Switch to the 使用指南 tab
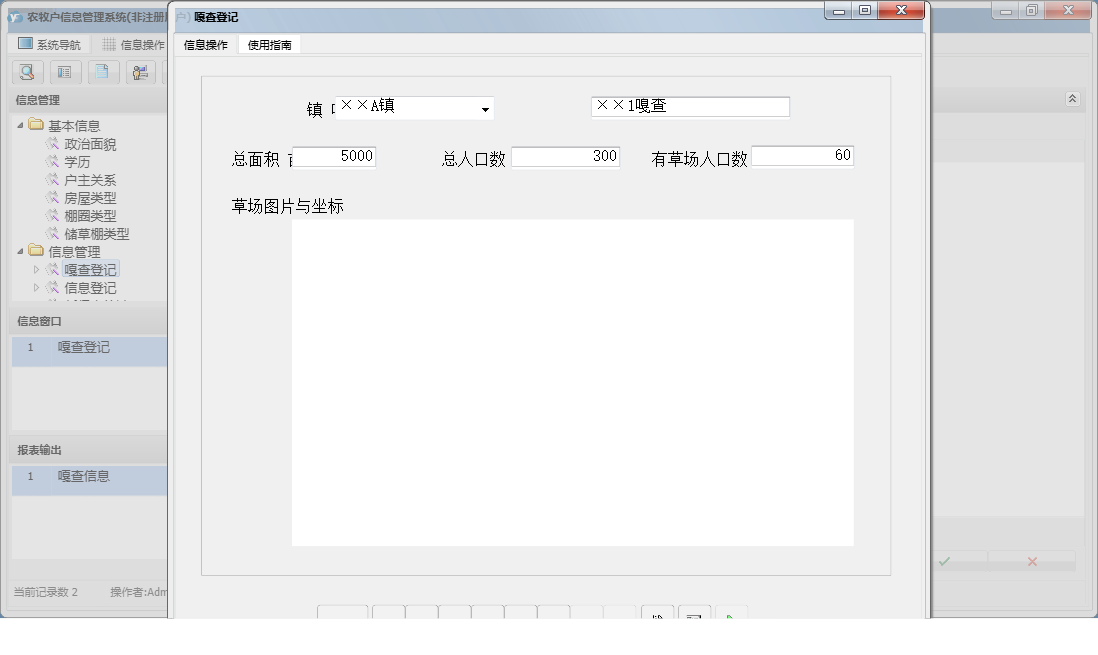Screen dimensions: 1098x655 click(x=268, y=44)
